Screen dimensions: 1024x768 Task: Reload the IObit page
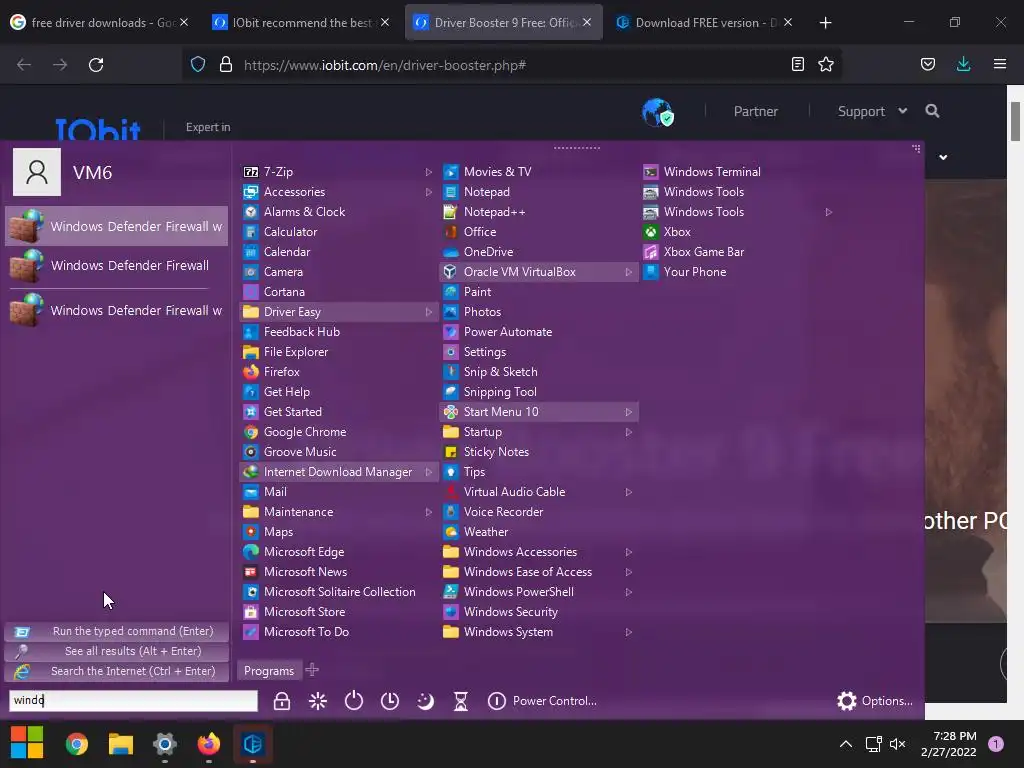[x=96, y=65]
